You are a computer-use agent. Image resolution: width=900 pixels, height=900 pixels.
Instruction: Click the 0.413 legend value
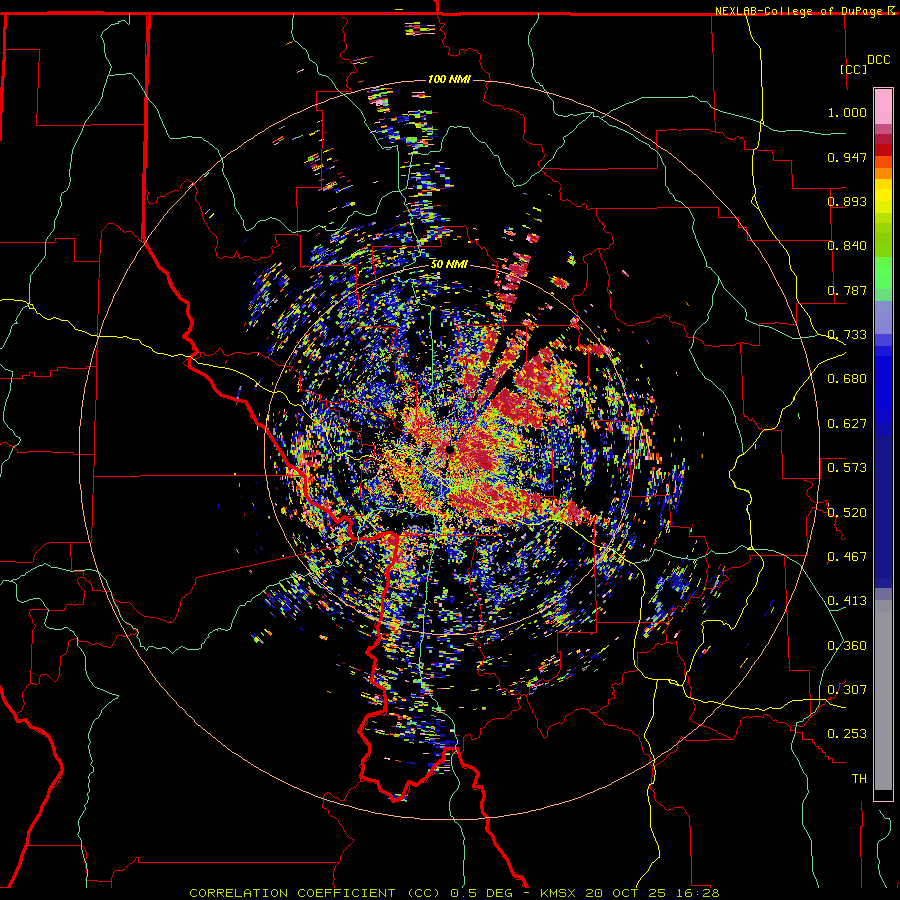[847, 601]
